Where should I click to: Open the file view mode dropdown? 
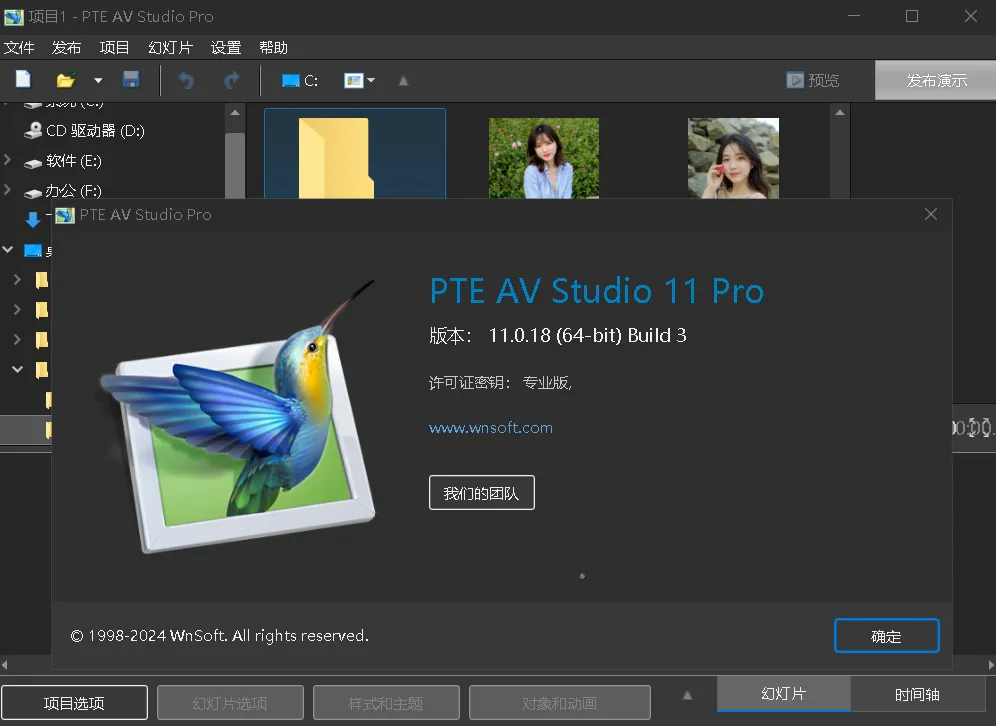(360, 80)
